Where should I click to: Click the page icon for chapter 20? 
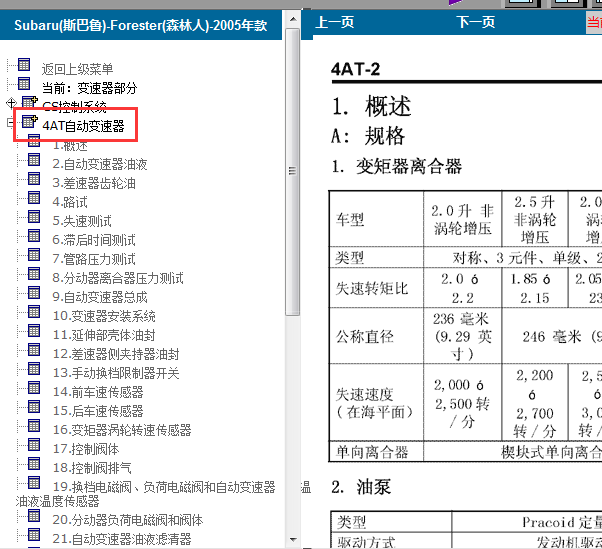coord(34,516)
